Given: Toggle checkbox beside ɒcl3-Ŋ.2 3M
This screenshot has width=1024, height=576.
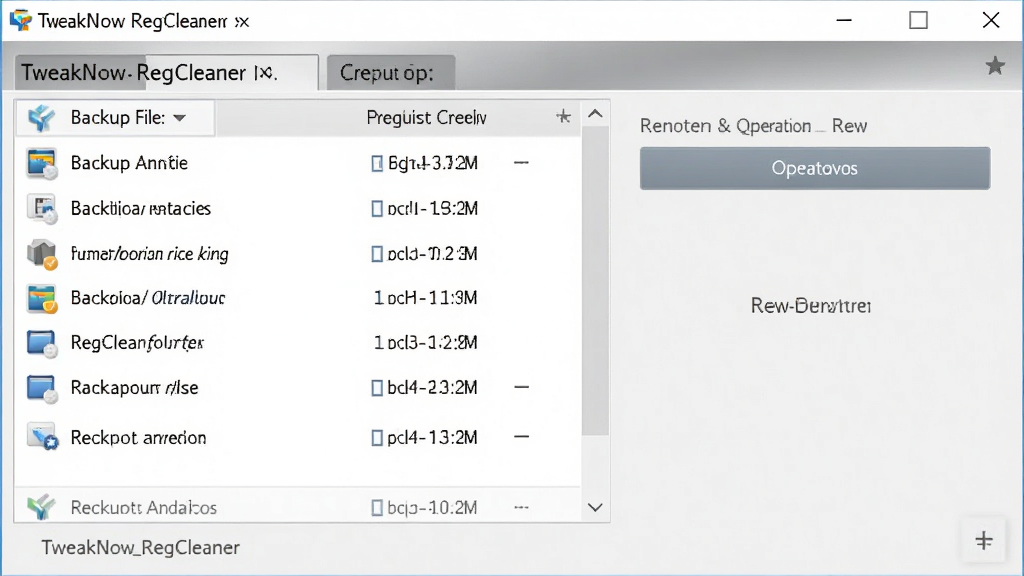Looking at the screenshot, I should [x=377, y=254].
